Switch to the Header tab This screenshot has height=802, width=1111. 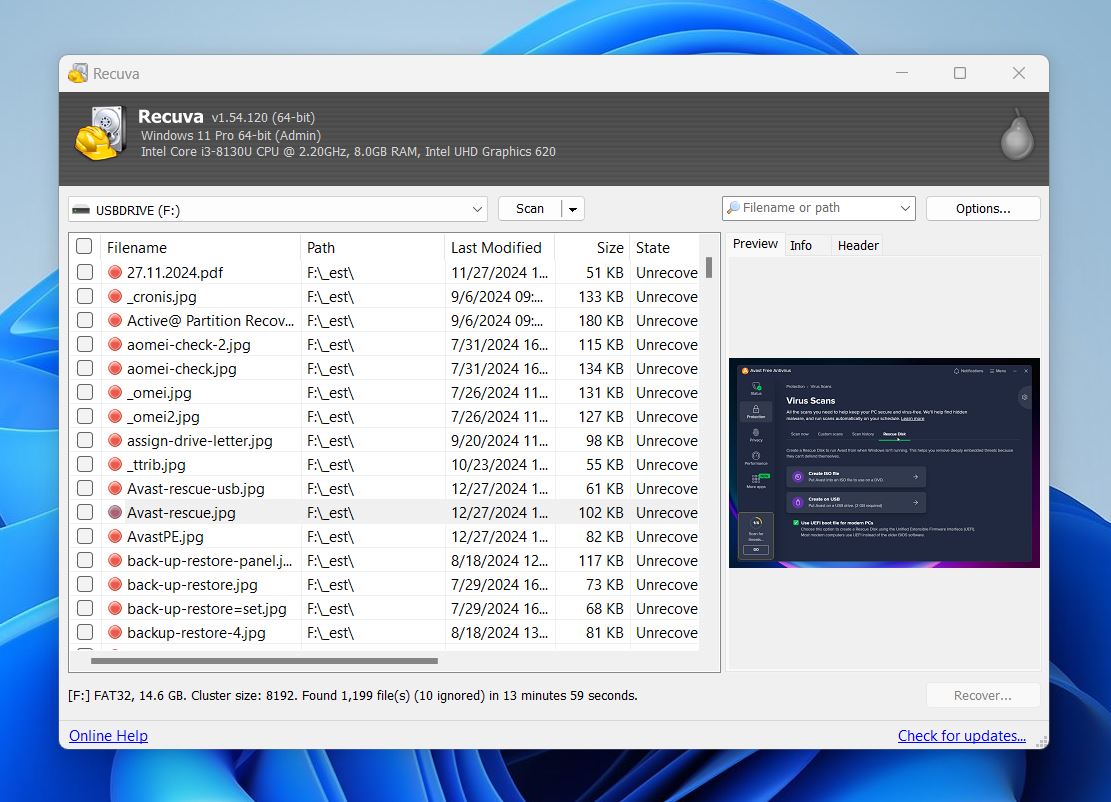point(857,244)
